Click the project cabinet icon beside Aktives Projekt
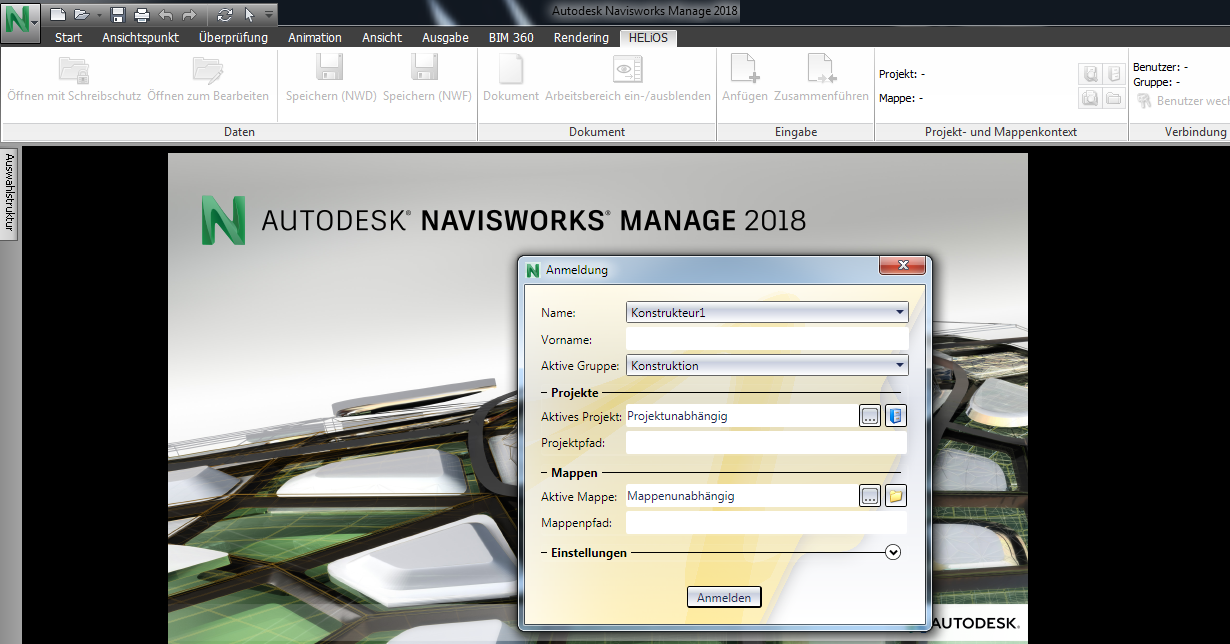 tap(895, 416)
